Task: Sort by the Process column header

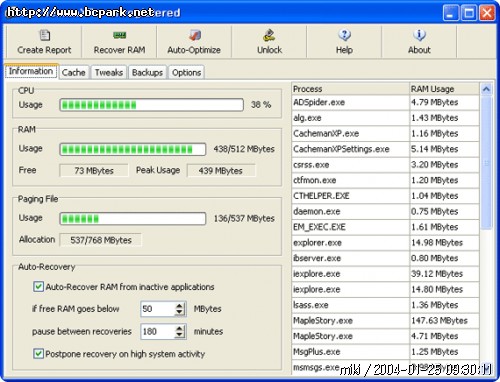Action: coord(350,89)
